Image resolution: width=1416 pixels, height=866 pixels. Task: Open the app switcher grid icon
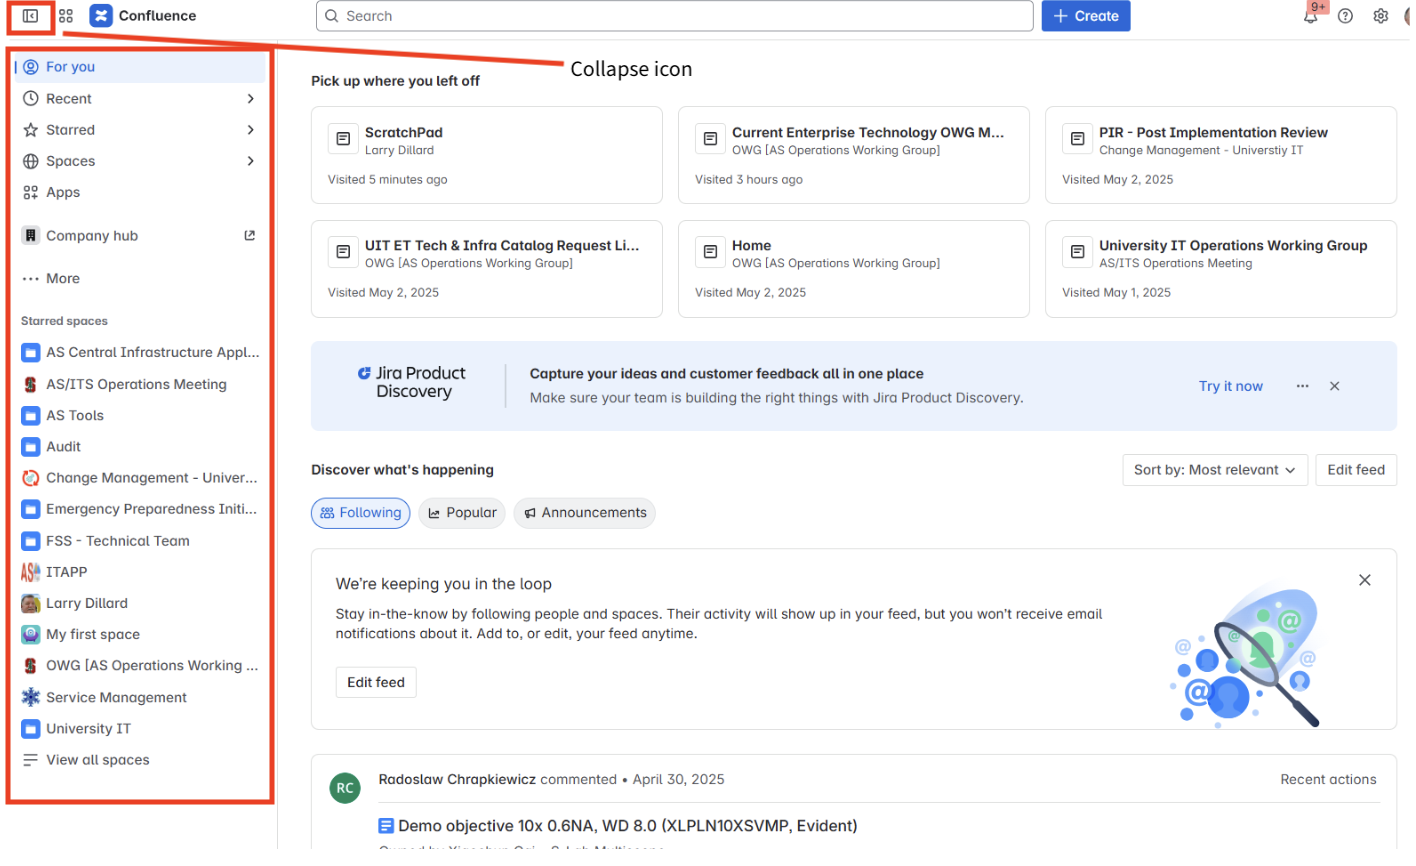click(65, 15)
